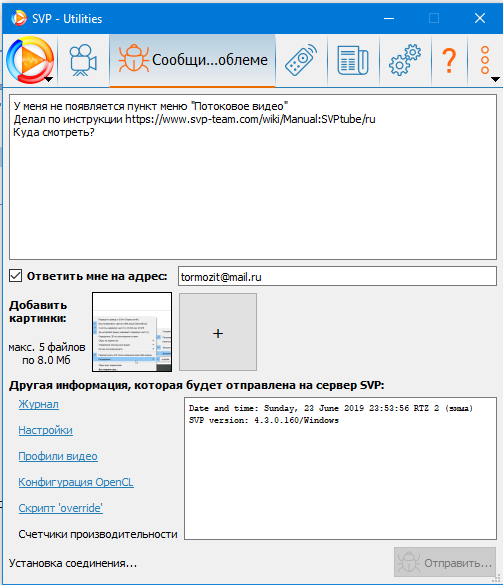The height and width of the screenshot is (585, 503).
Task: Open the "Скрипт 'override'" link
Action: tap(60, 508)
